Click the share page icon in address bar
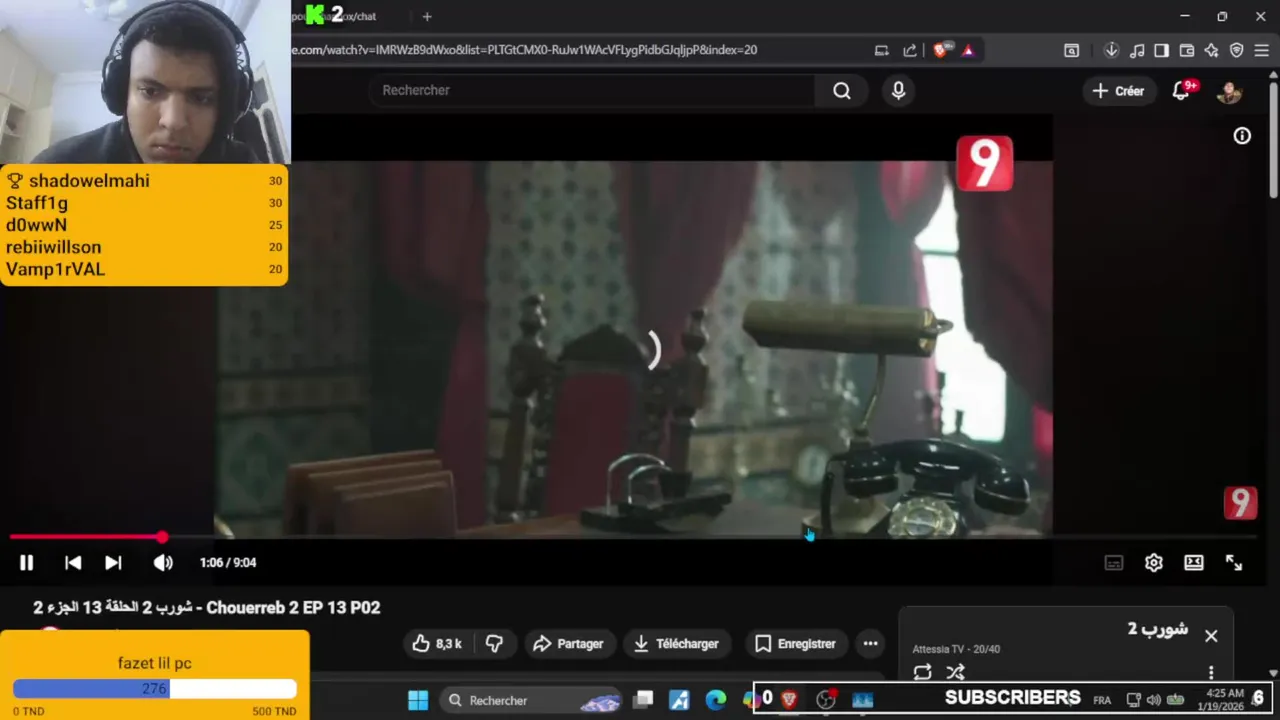Viewport: 1280px width, 720px height. [x=909, y=50]
